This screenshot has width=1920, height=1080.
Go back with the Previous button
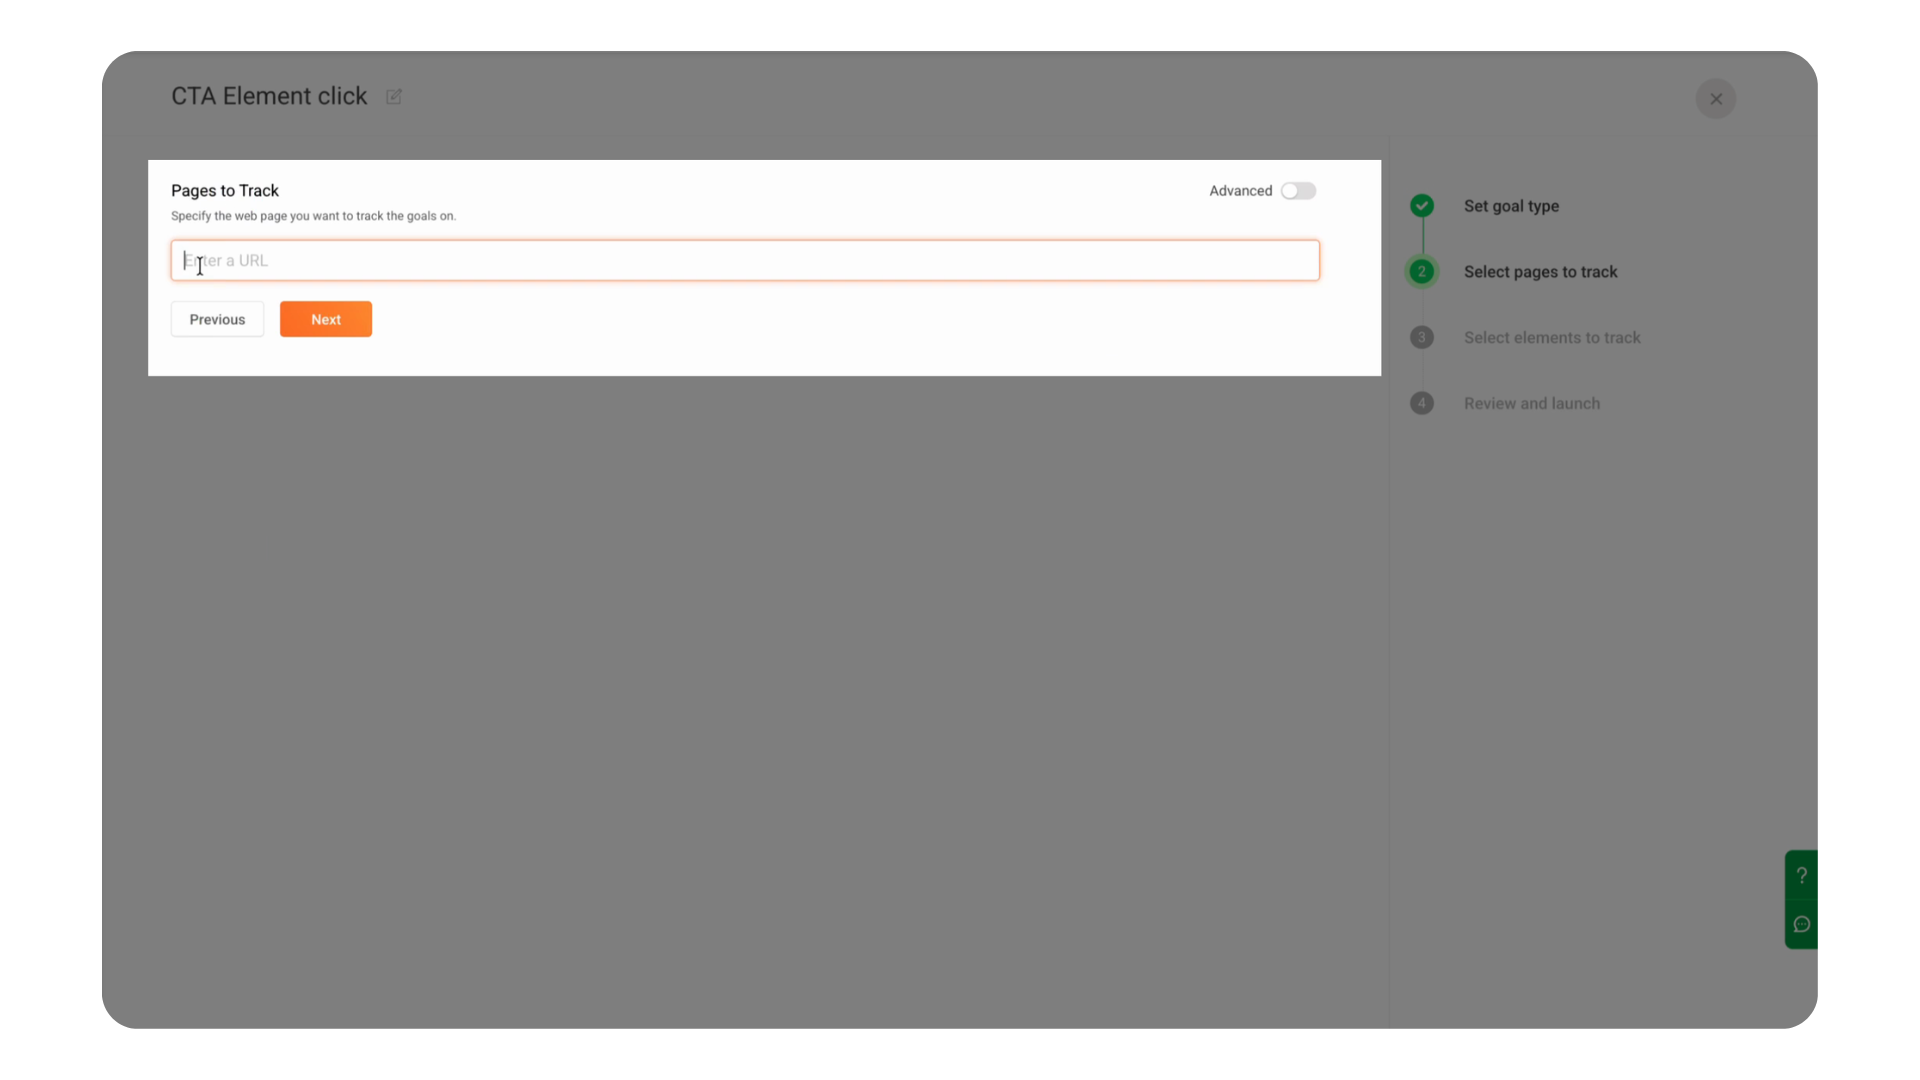(x=217, y=320)
